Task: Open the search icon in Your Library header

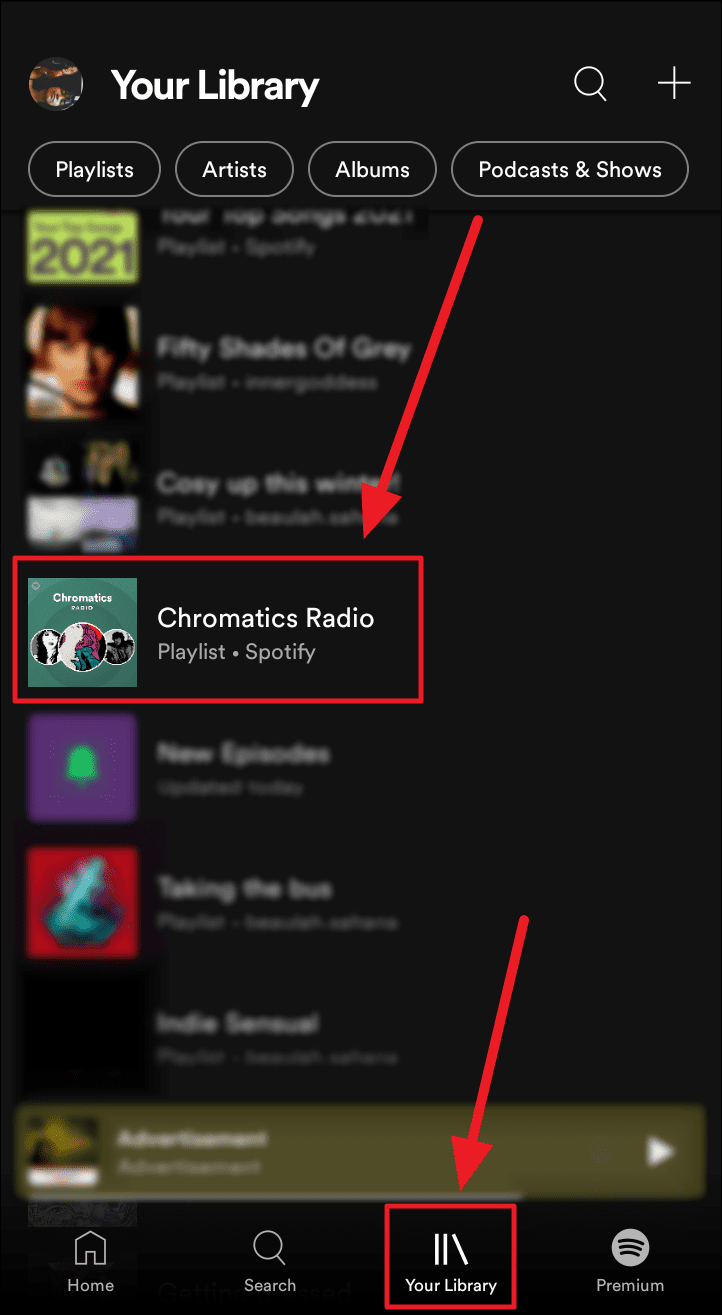Action: (x=590, y=84)
